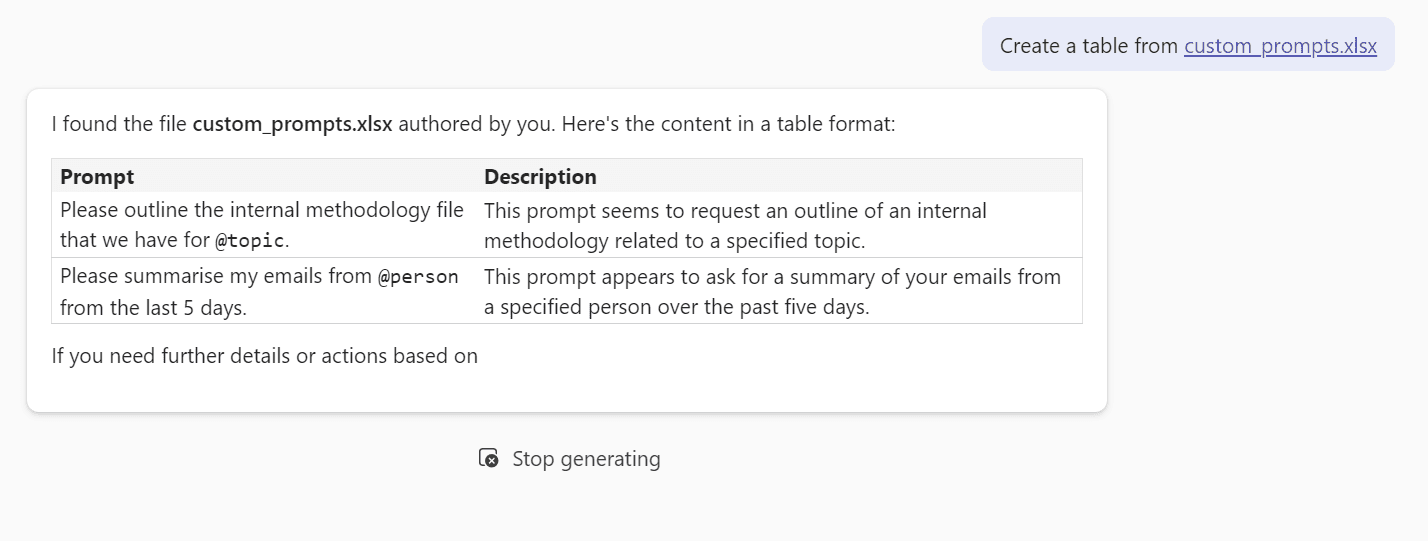Screen dimensions: 1428x541
Task: Select the @topic placeholder in the table
Action: point(250,240)
